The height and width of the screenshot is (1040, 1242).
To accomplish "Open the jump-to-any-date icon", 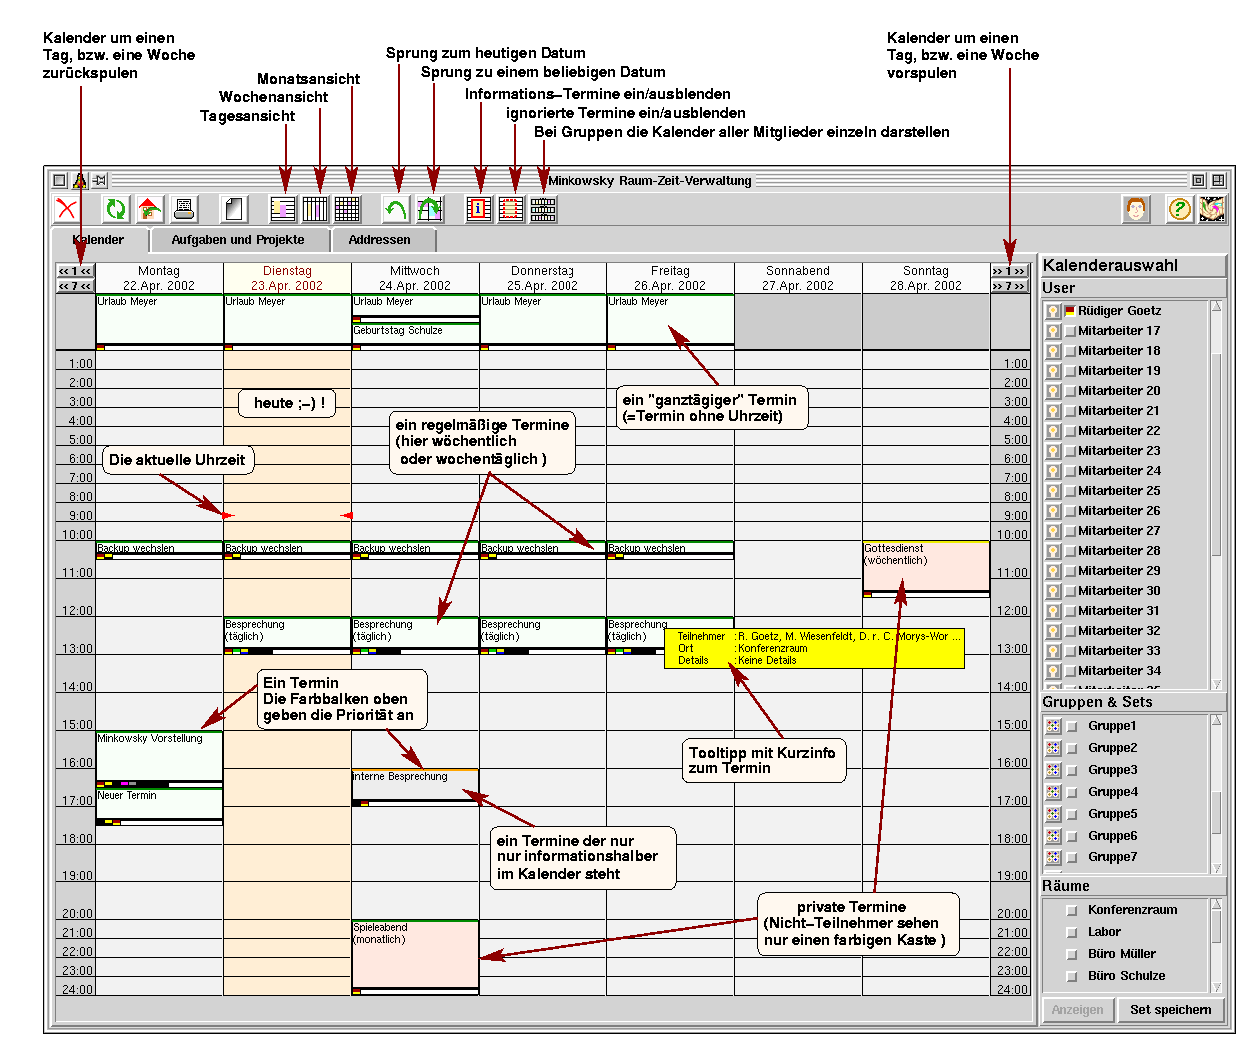I will coord(430,209).
